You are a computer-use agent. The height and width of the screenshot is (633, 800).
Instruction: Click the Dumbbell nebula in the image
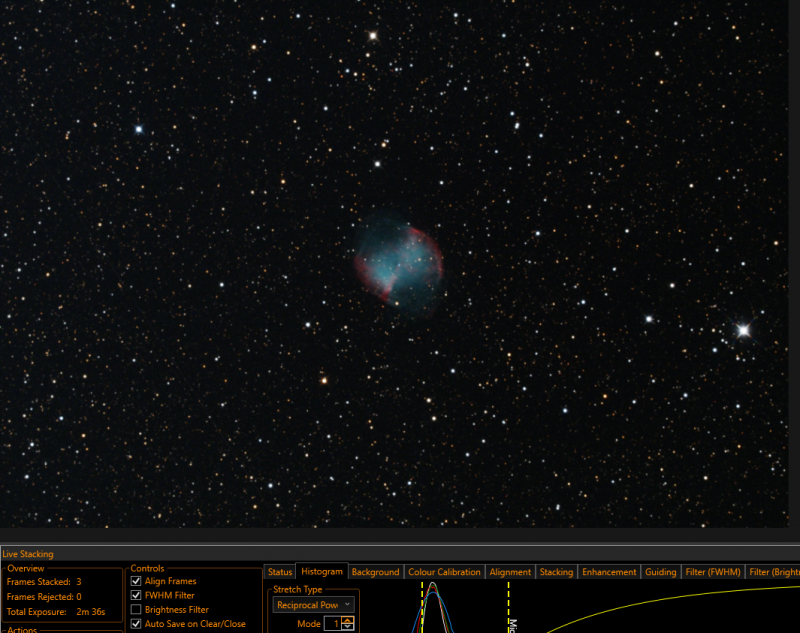398,265
